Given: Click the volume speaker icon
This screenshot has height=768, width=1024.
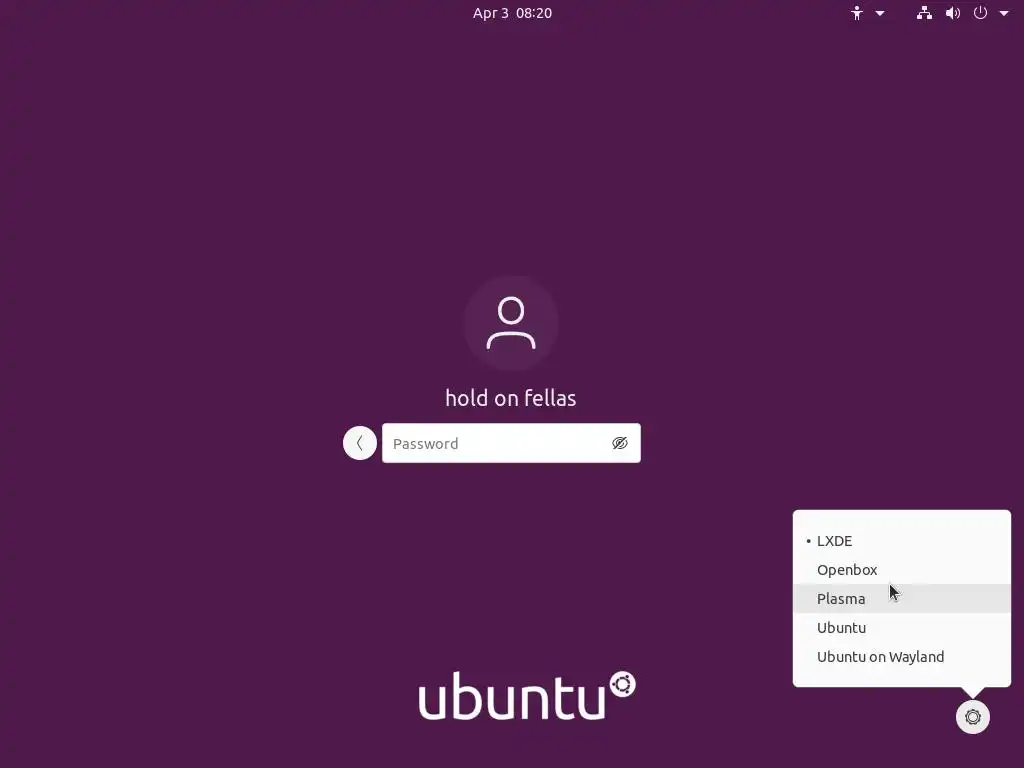Looking at the screenshot, I should pos(953,13).
